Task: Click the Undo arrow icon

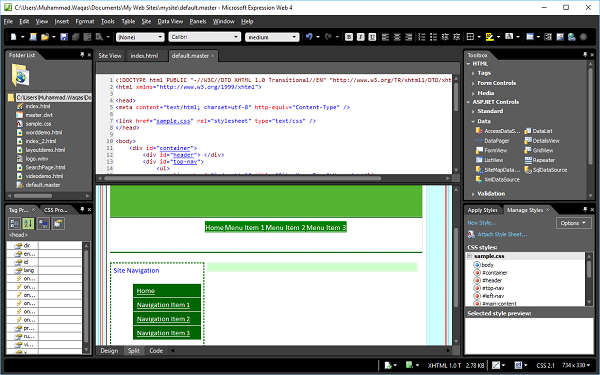Action: point(309,37)
